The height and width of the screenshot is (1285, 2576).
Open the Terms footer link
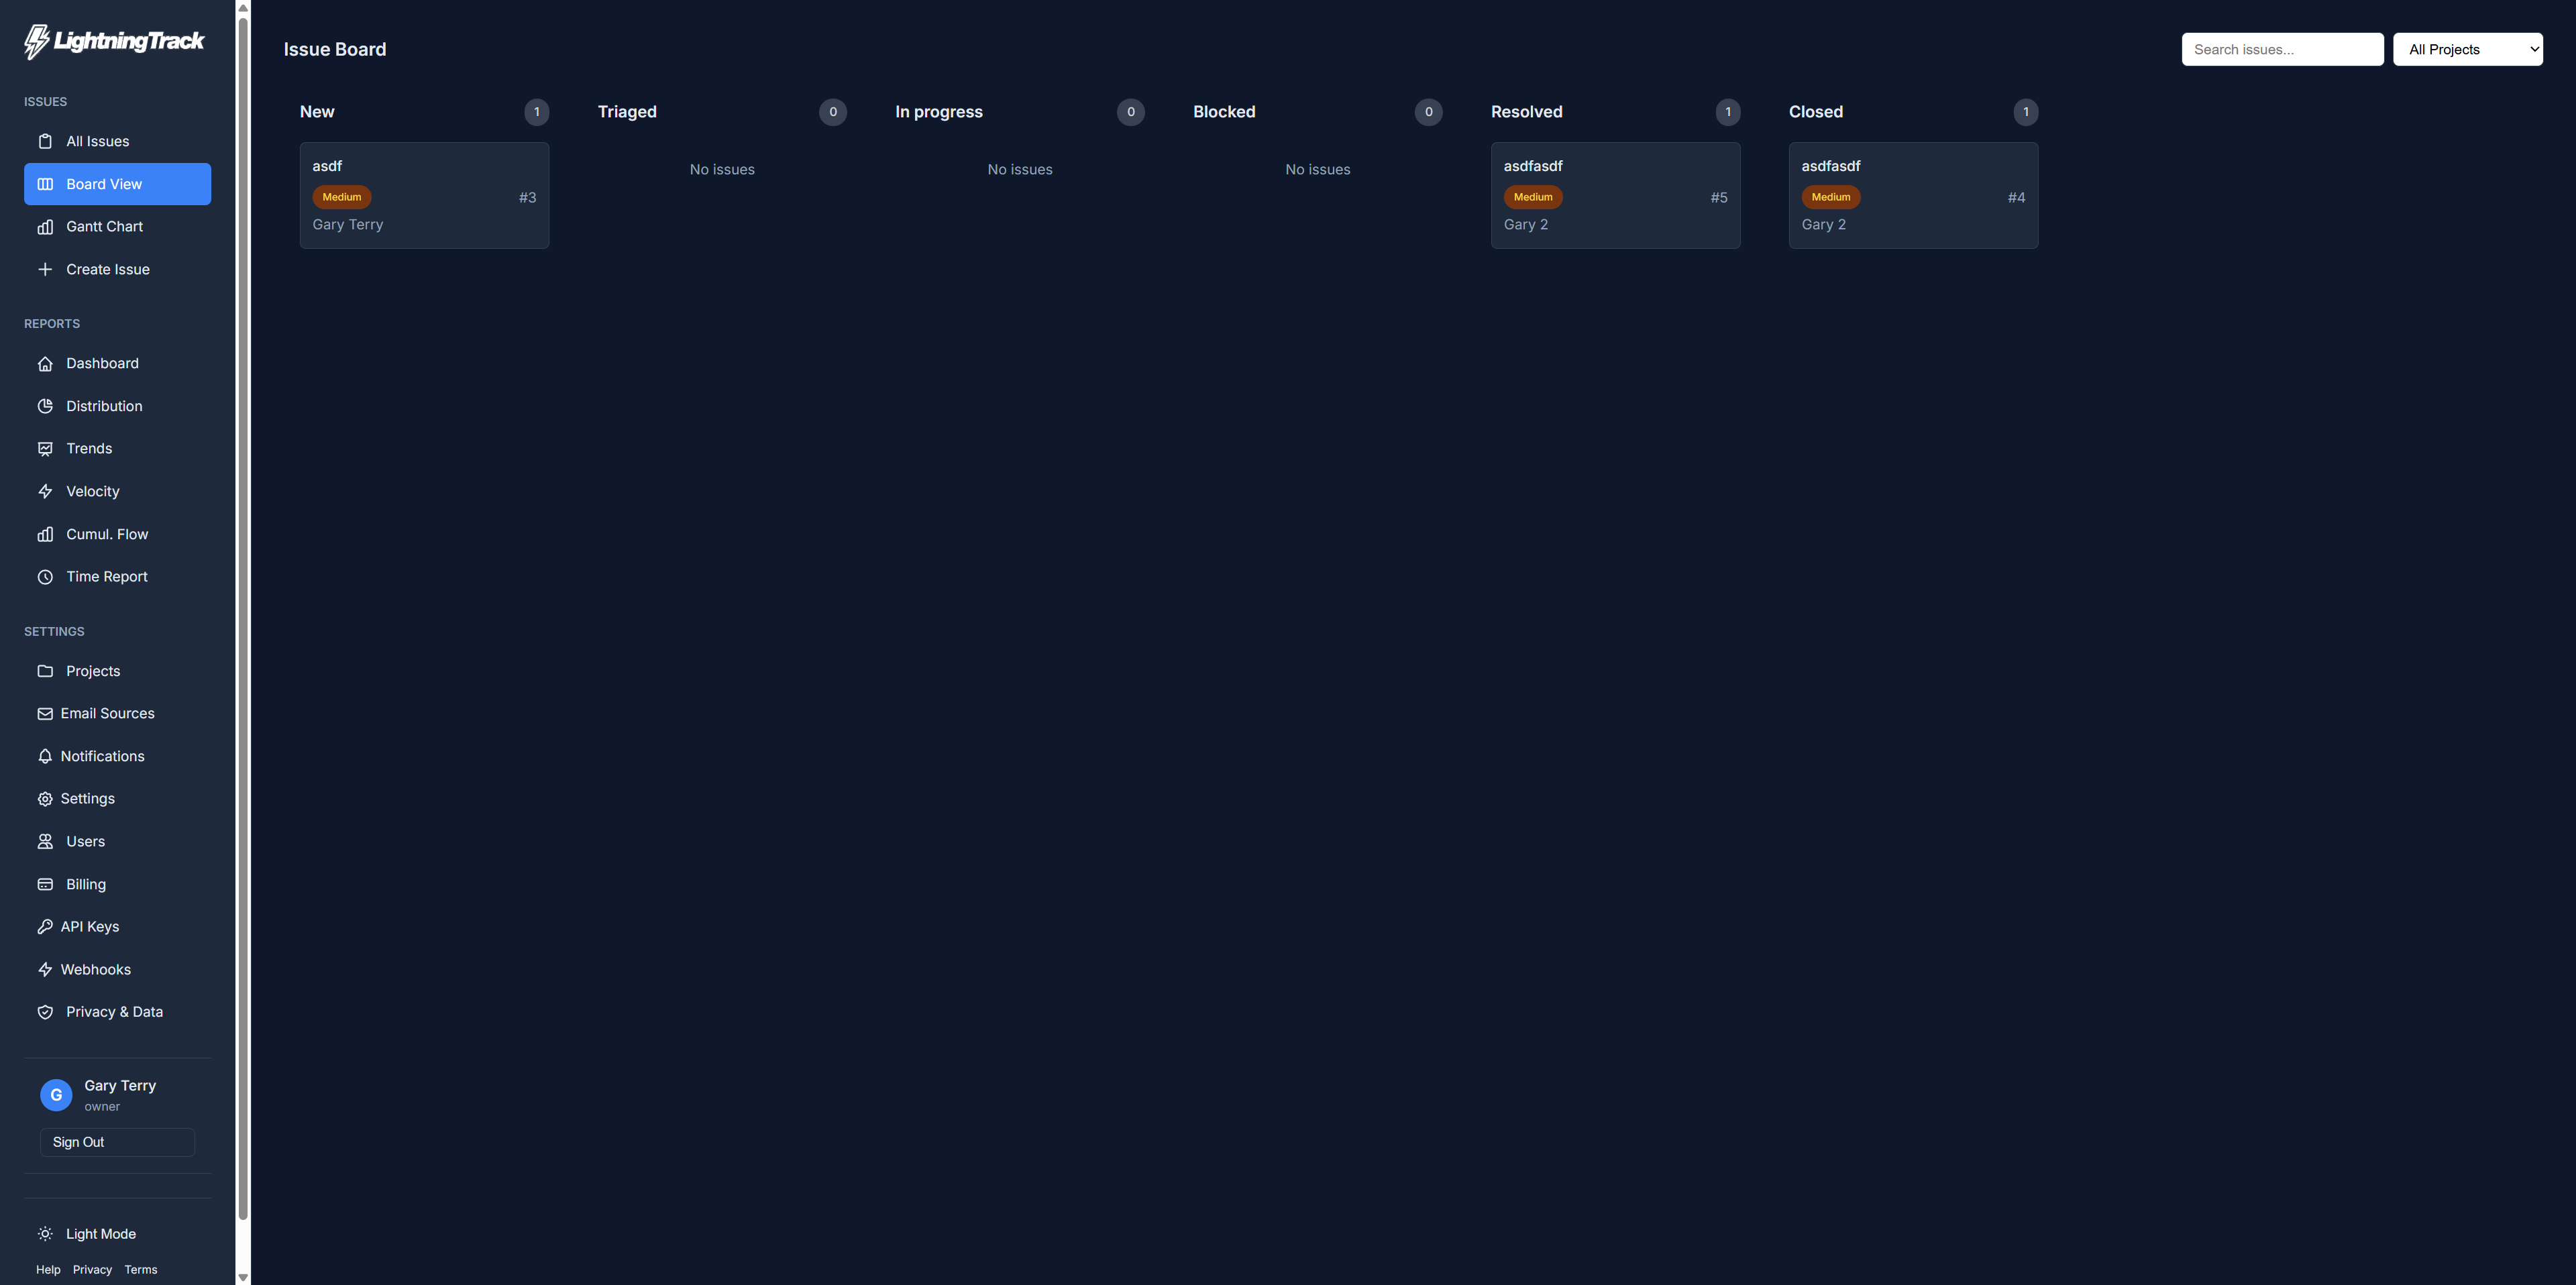tap(141, 1270)
